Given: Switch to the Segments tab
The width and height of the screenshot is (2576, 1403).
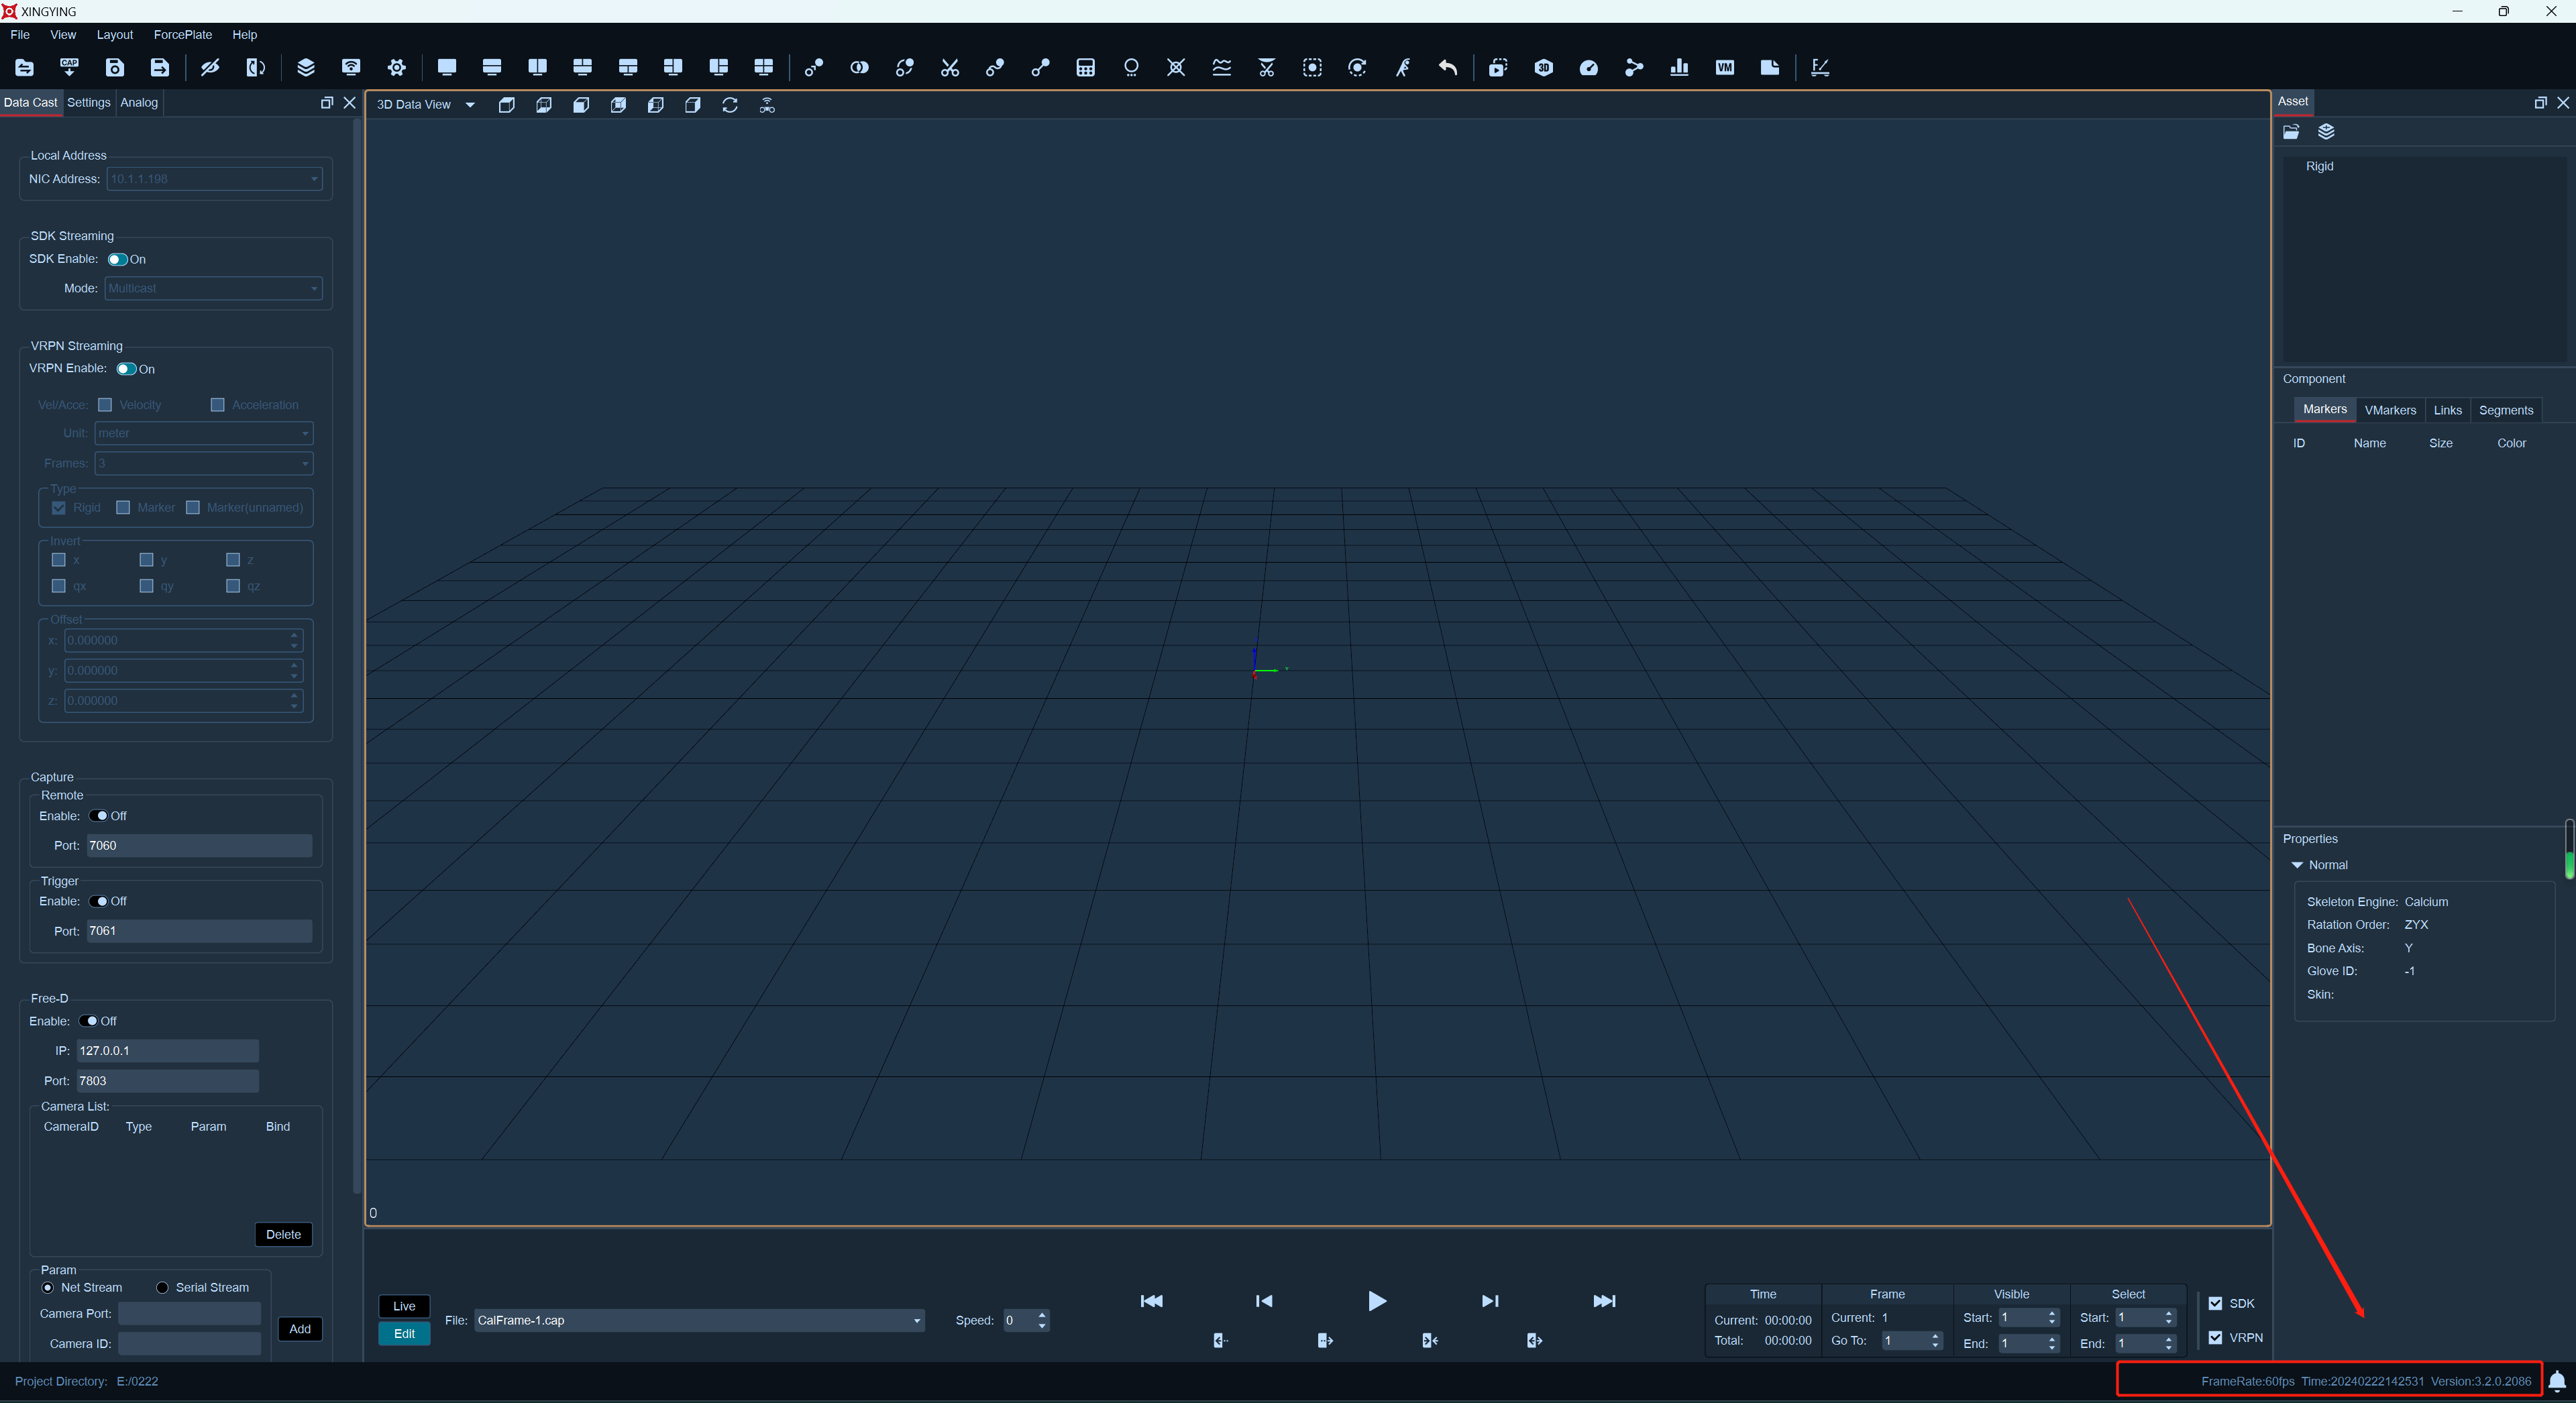Looking at the screenshot, I should (x=2505, y=410).
